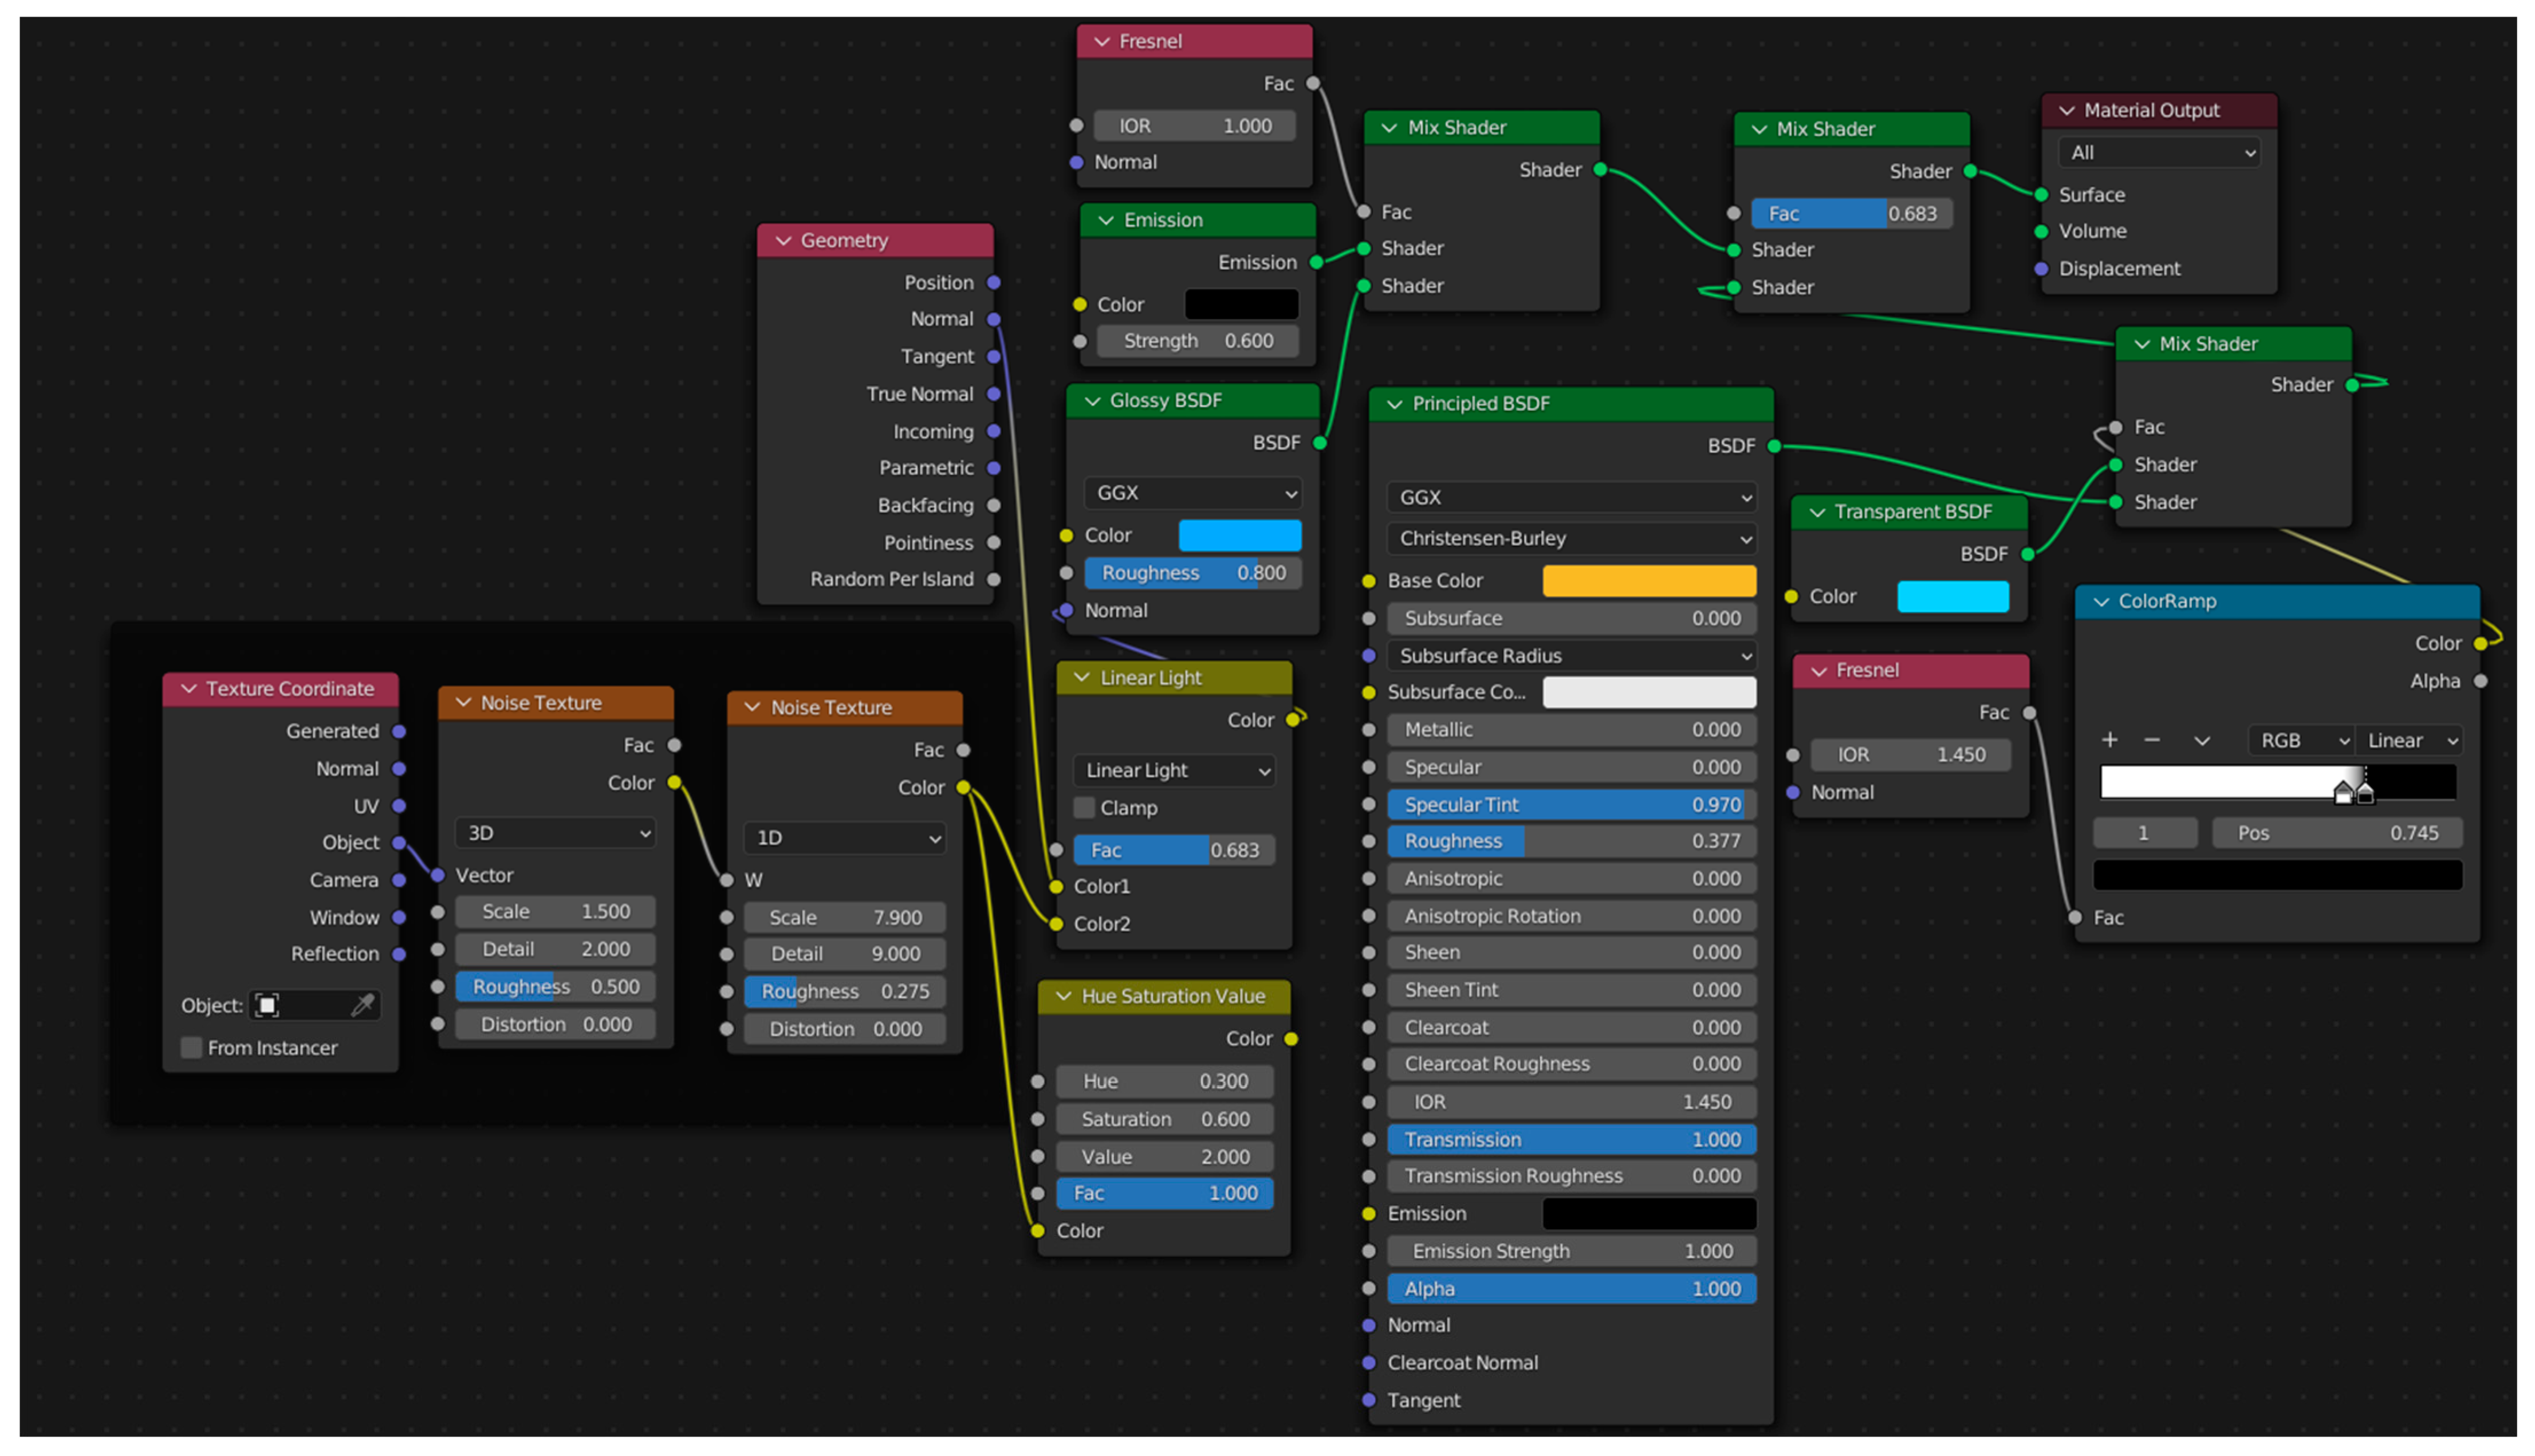
Task: Click the Principled BSDF IOR 1.450 field
Action: coord(1572,1102)
